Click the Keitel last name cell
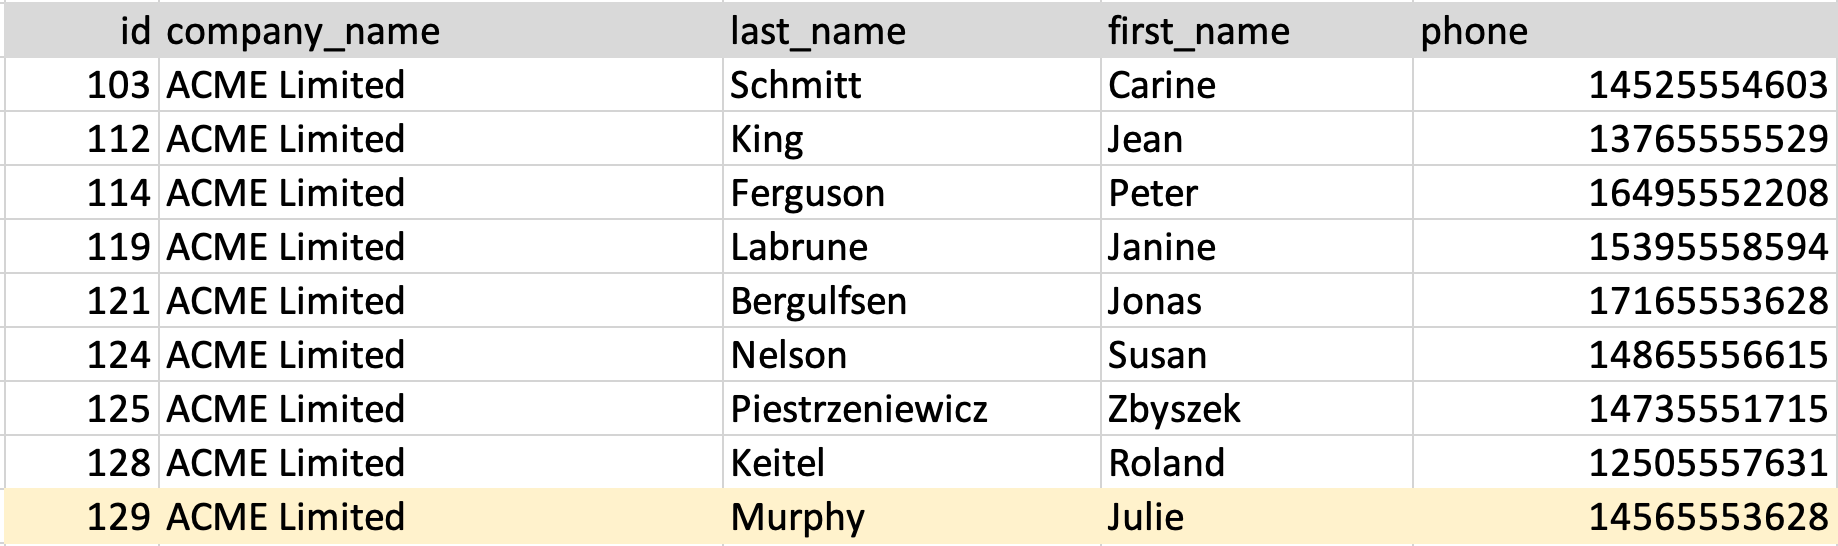 (x=777, y=463)
